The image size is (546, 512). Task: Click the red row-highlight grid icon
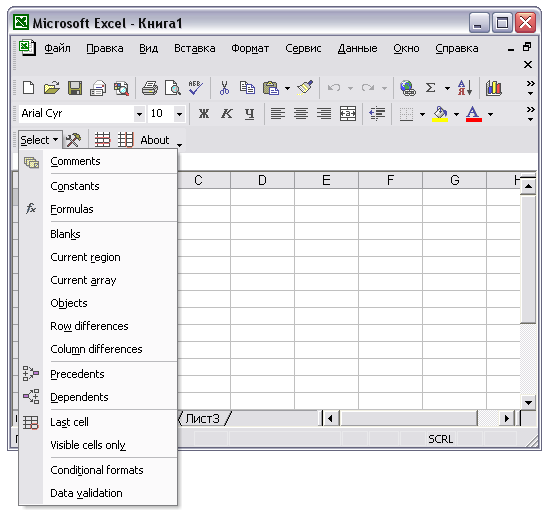click(x=103, y=140)
